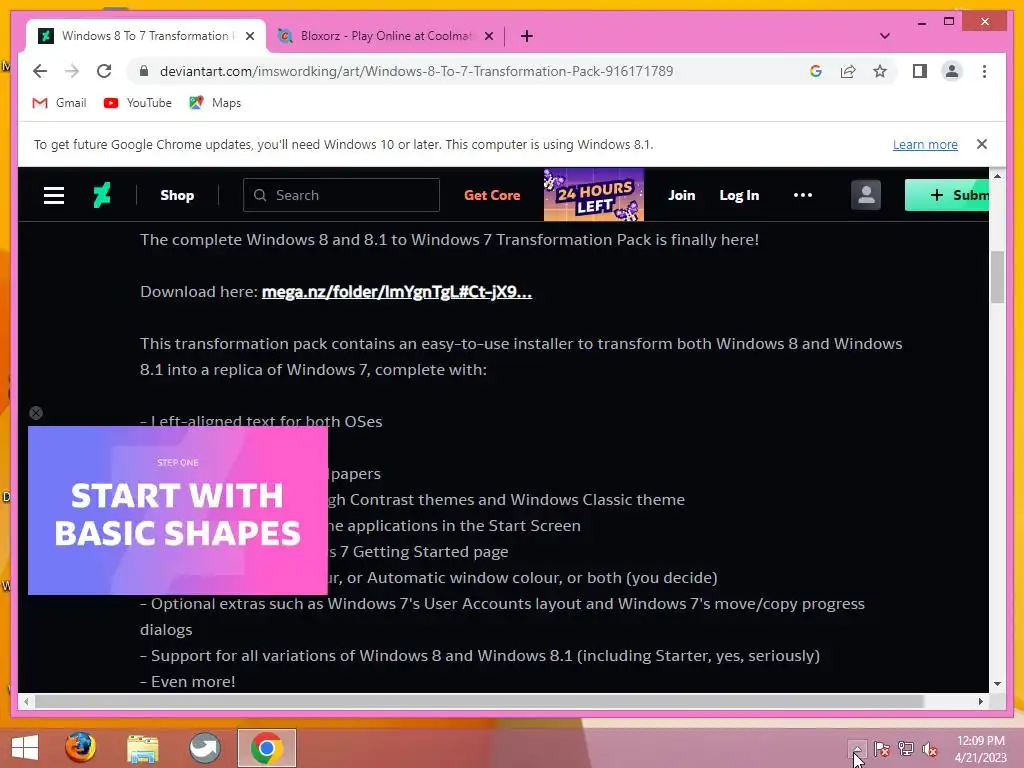Go back with the browser back arrow

point(40,71)
